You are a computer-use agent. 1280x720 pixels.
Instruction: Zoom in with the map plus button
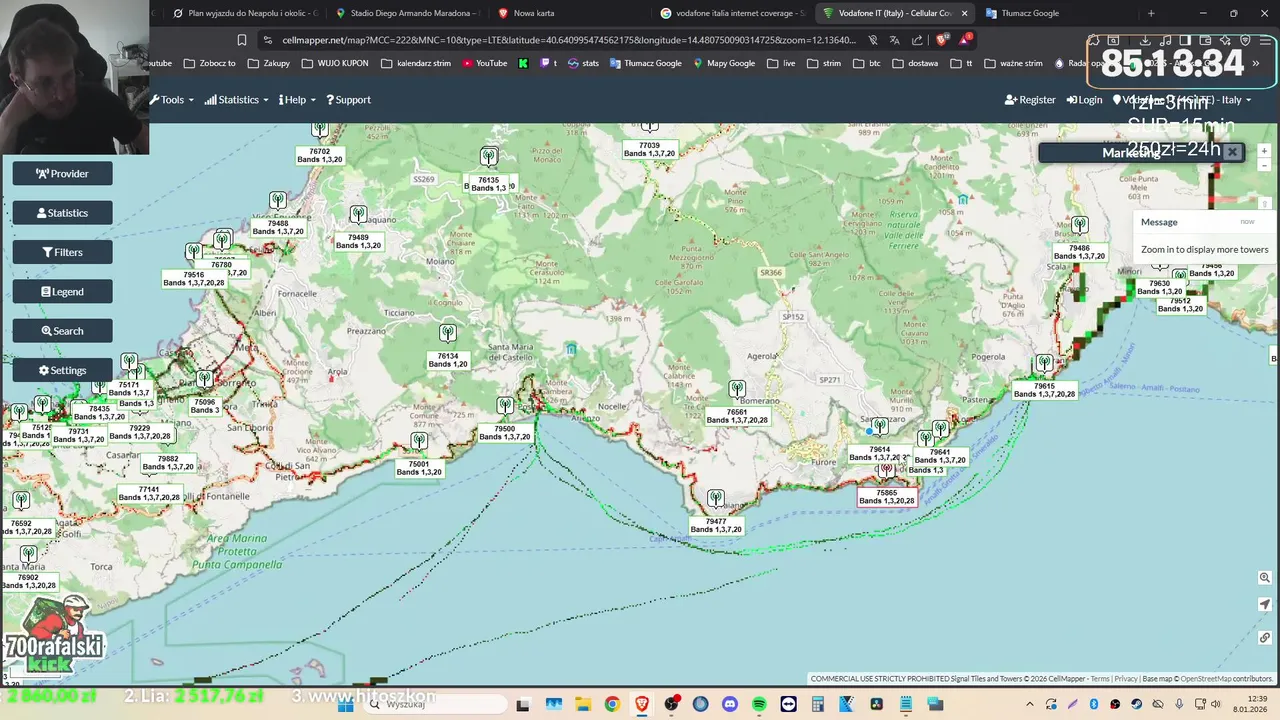(x=1264, y=151)
